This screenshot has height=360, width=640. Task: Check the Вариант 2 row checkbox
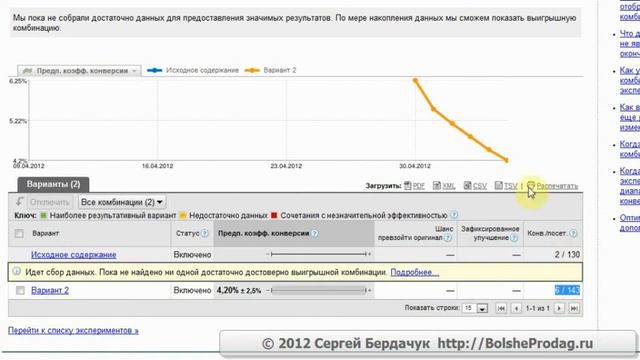click(20, 290)
